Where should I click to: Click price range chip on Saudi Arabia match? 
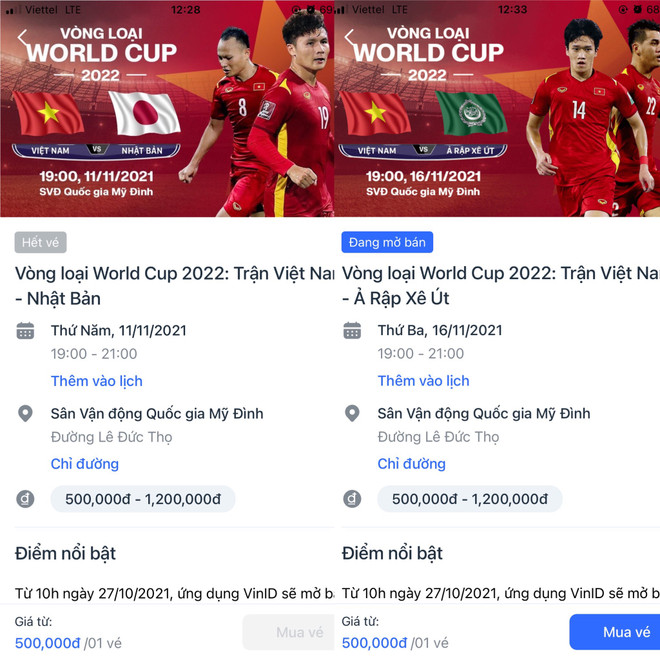pyautogui.click(x=470, y=499)
